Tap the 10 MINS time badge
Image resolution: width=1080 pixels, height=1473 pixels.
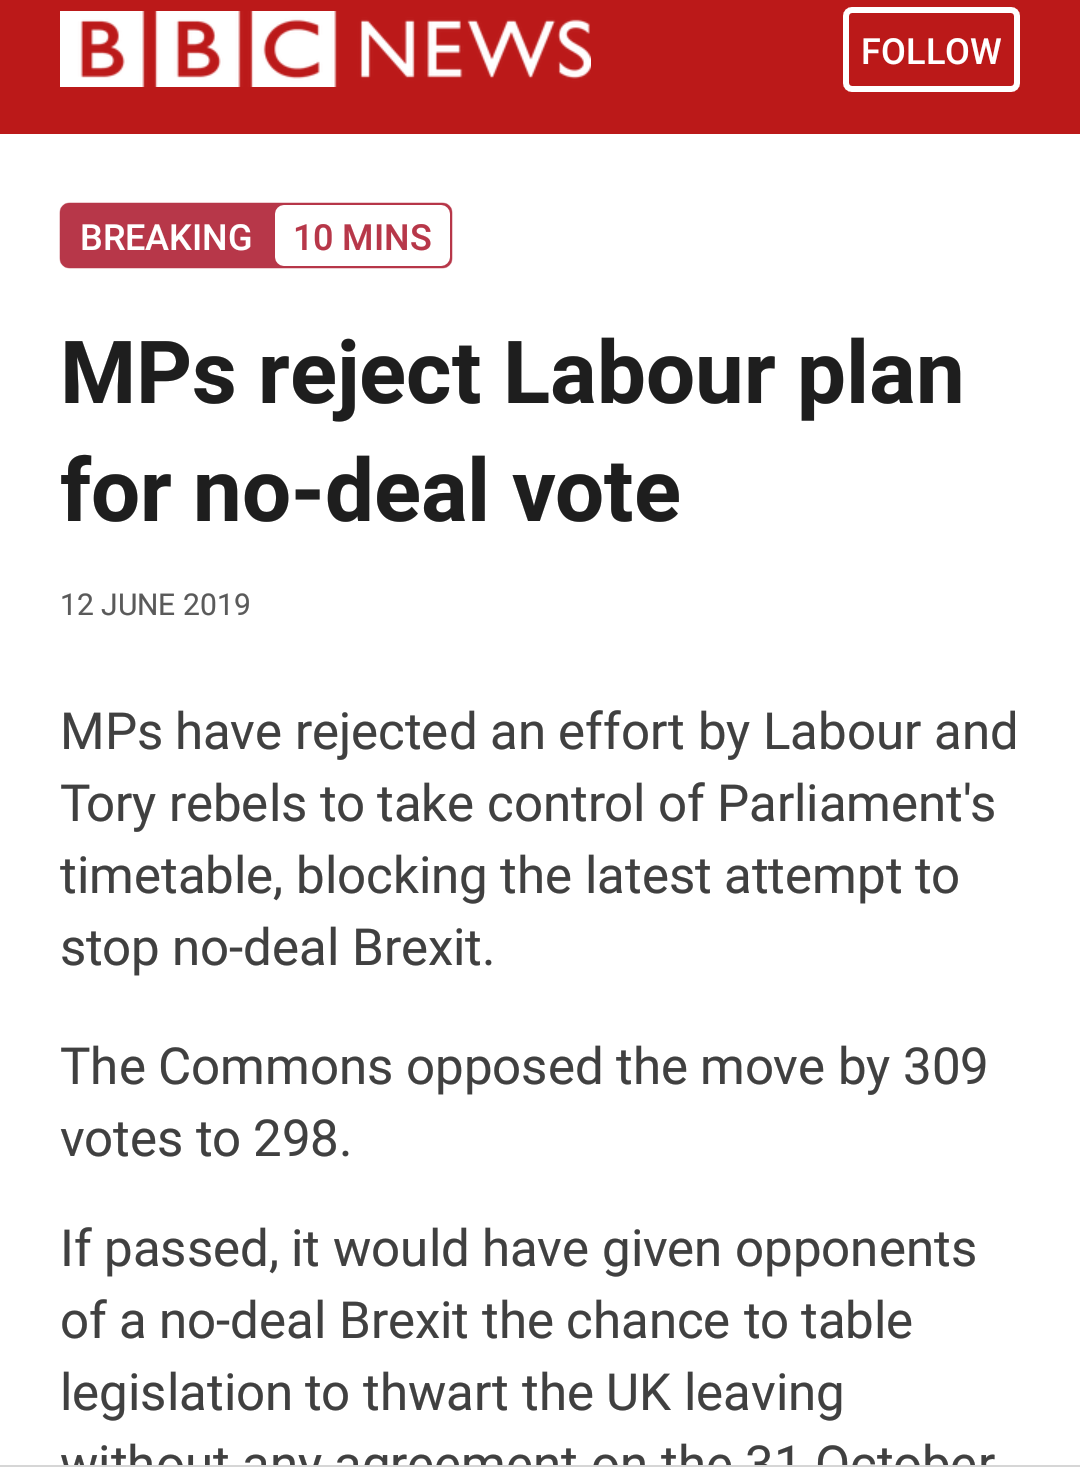362,237
